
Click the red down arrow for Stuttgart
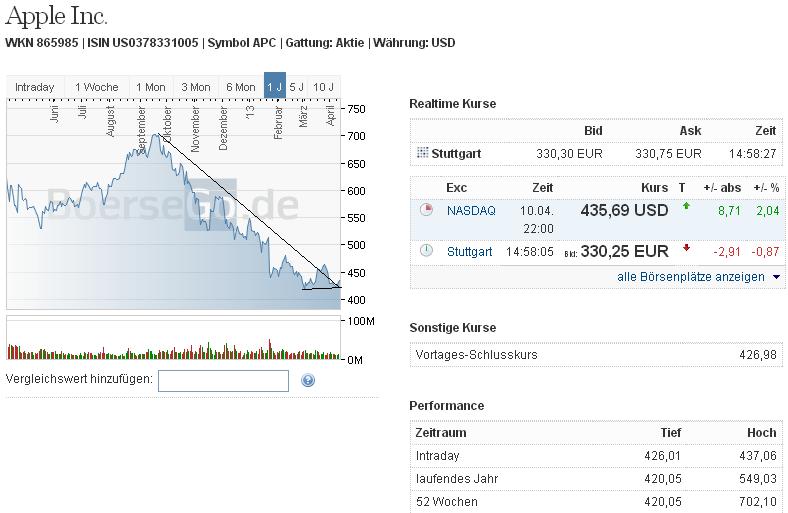point(685,247)
